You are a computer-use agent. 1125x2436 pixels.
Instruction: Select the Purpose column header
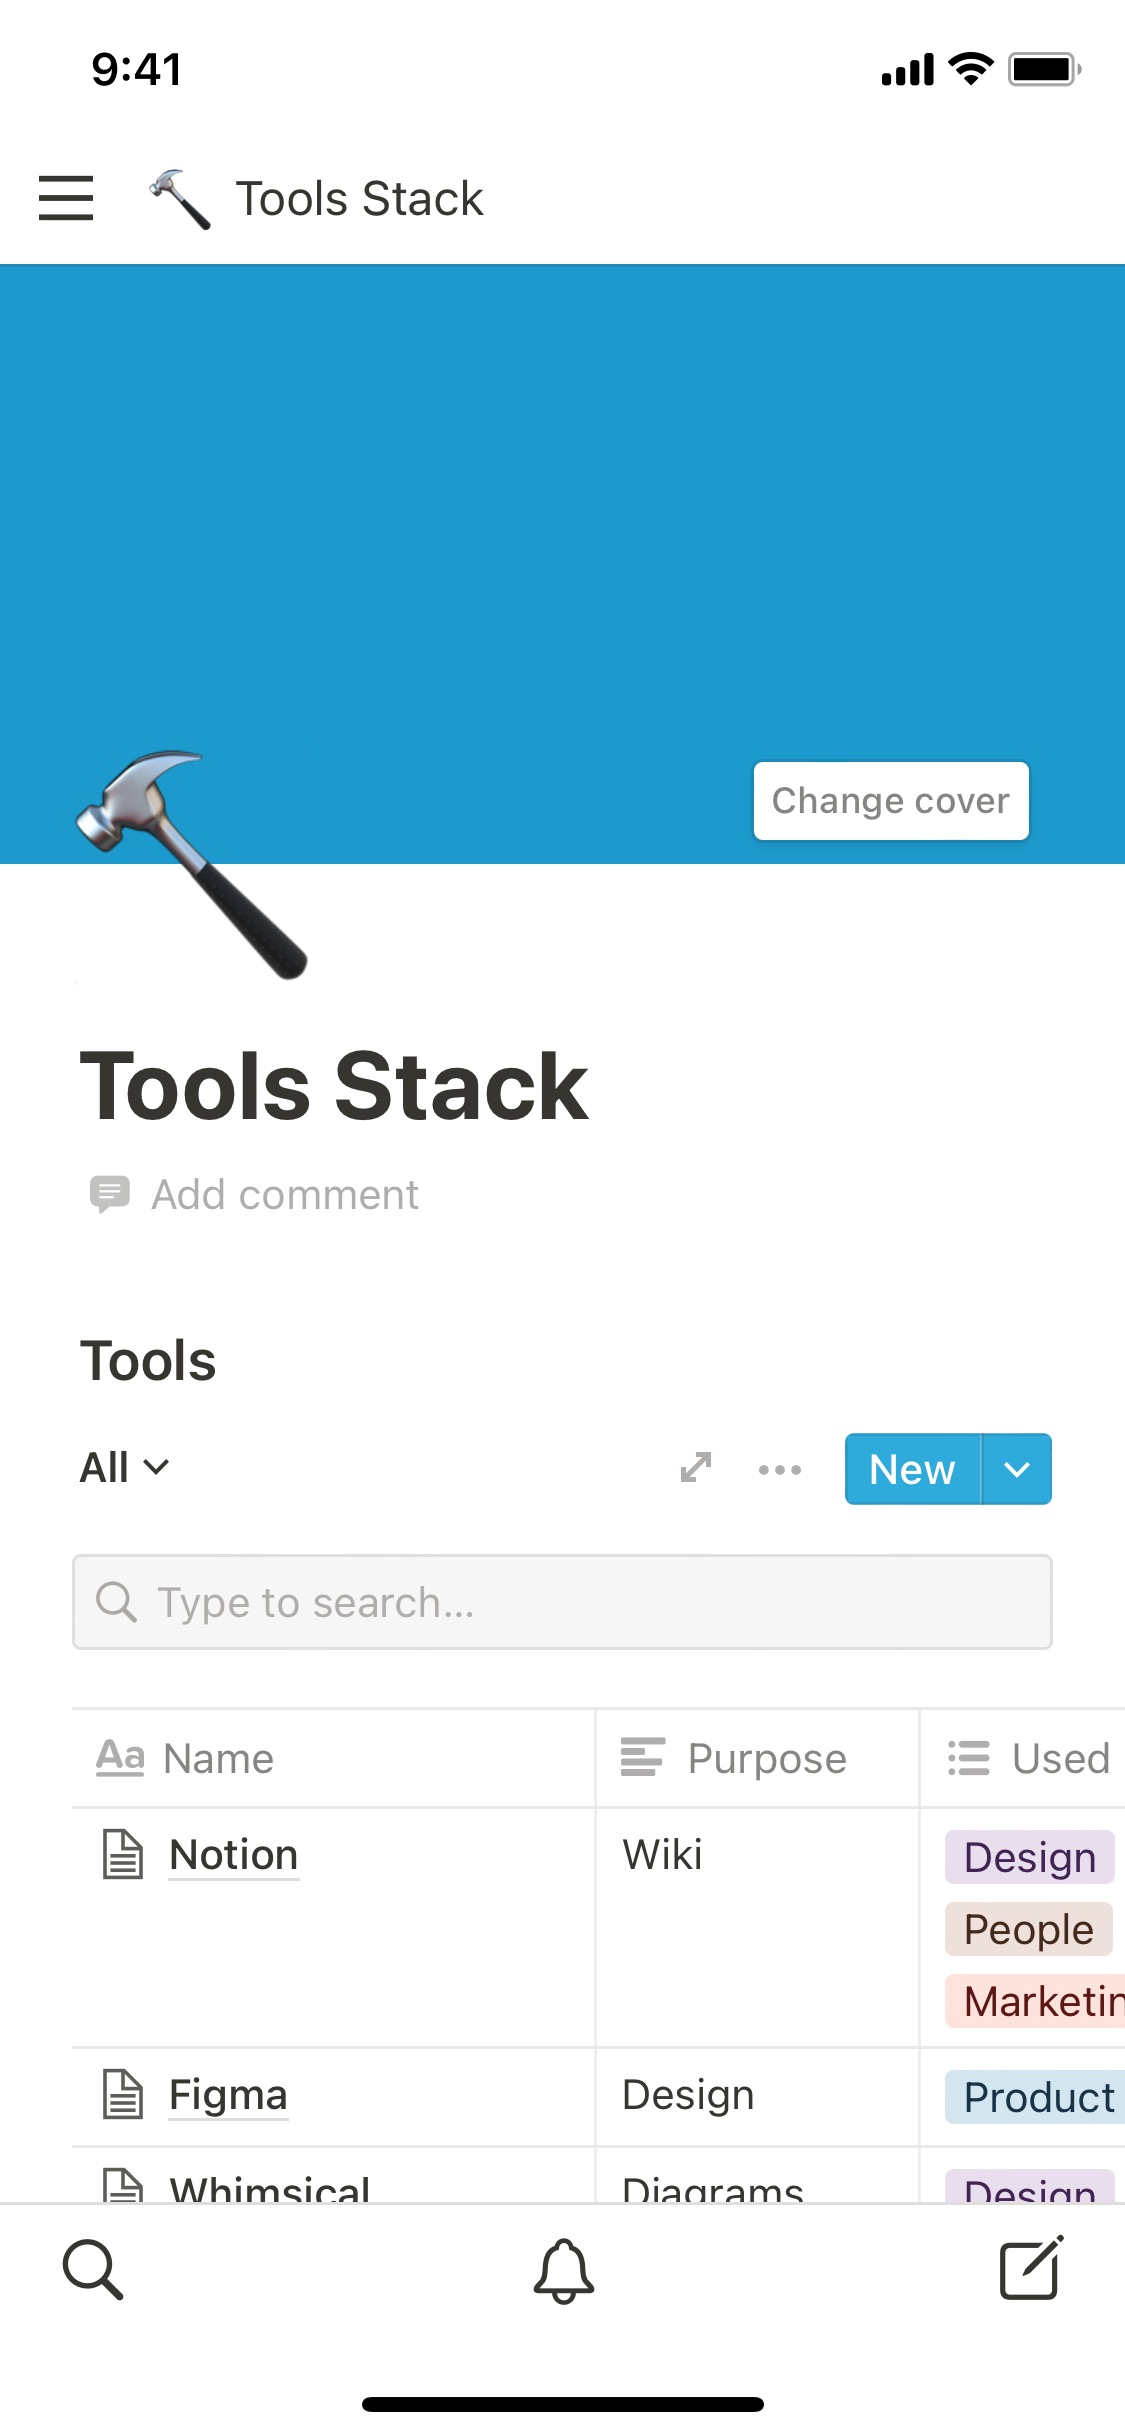765,1758
